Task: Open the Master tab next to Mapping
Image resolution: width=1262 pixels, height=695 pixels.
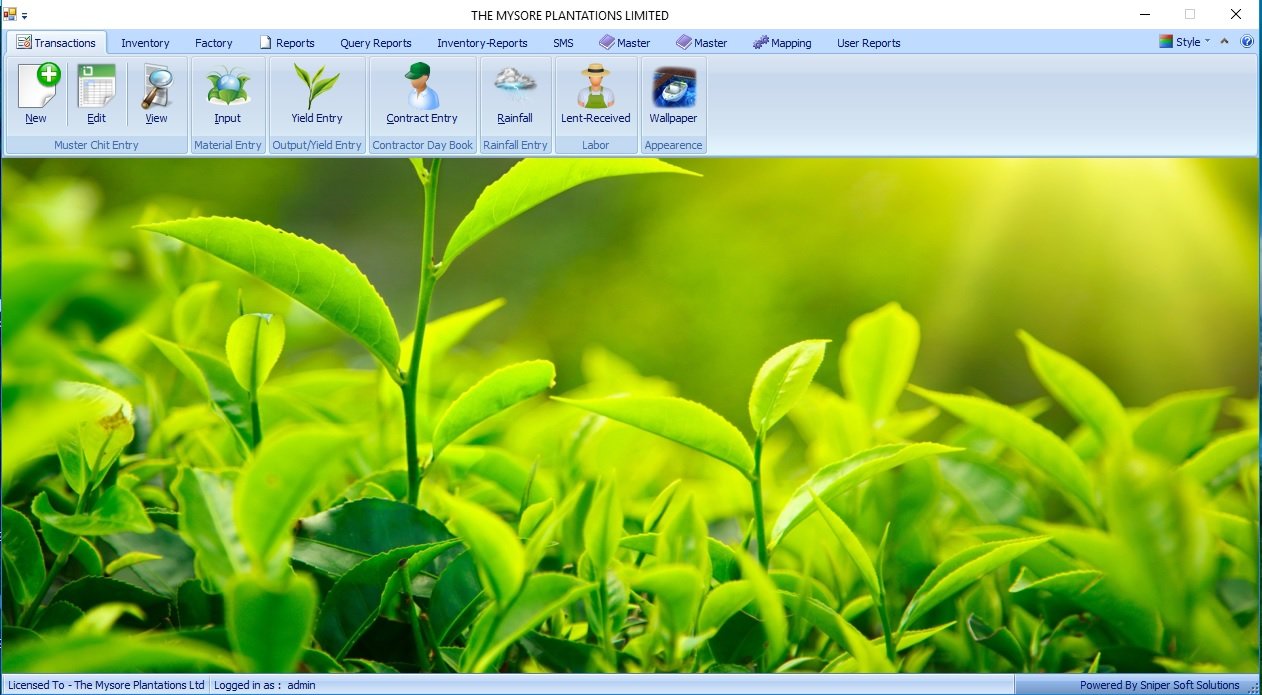Action: point(702,43)
